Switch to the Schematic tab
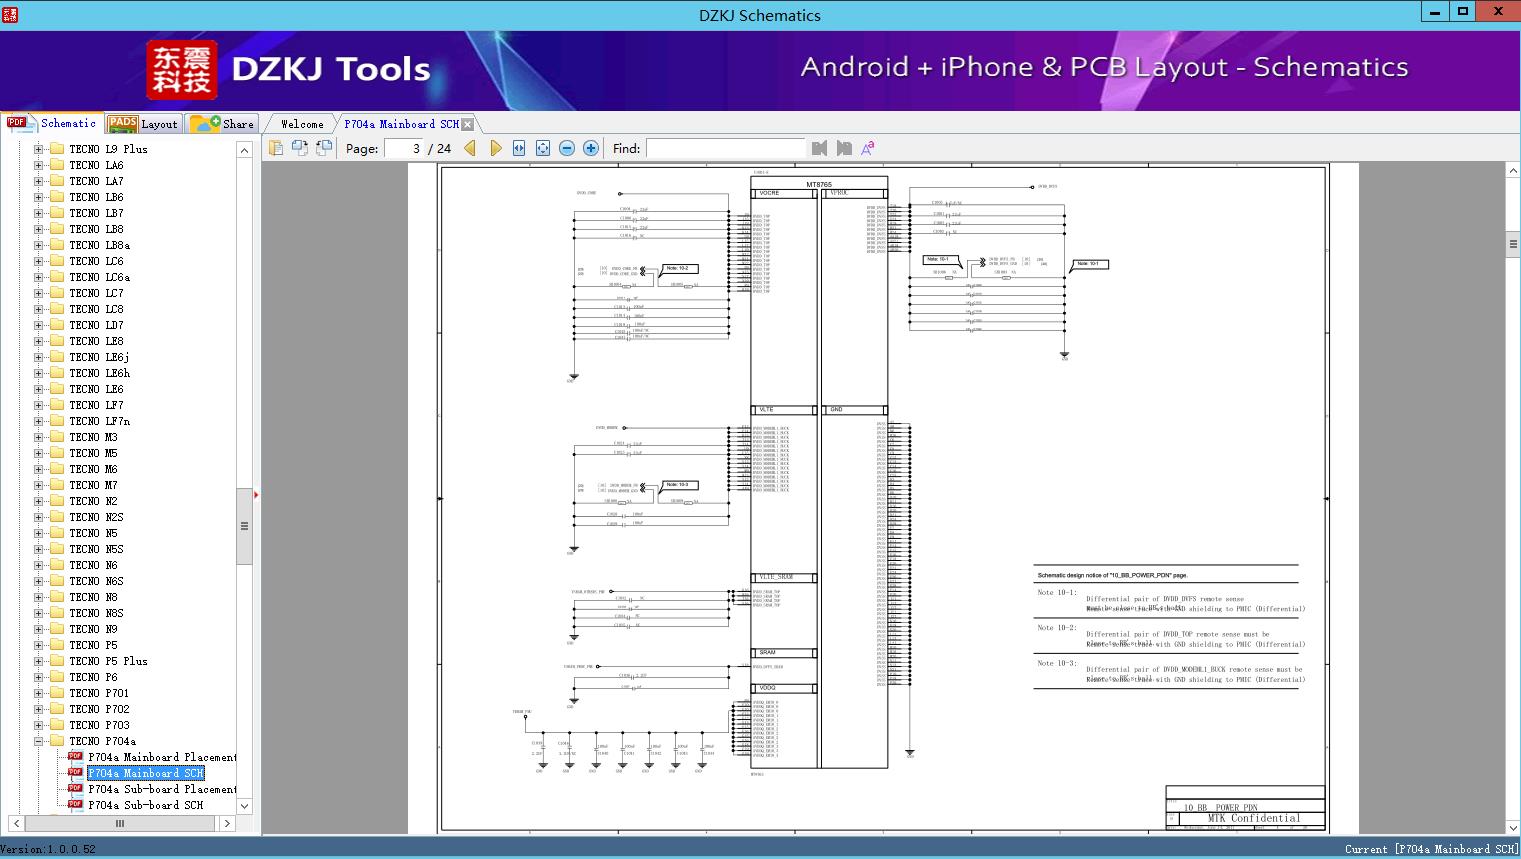This screenshot has width=1521, height=859. coord(52,123)
